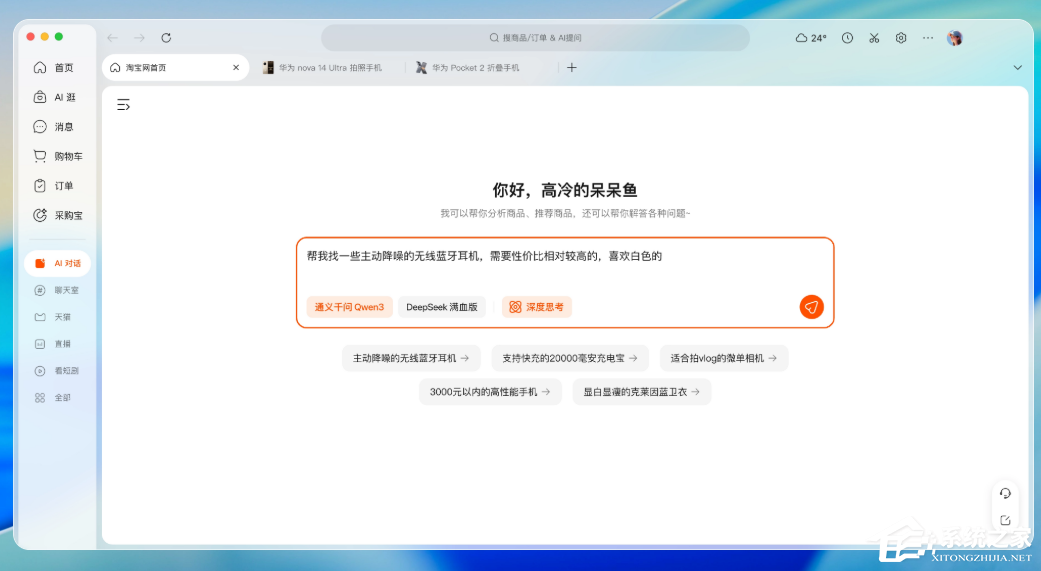
Task: Open the history clock icon
Action: pos(847,38)
